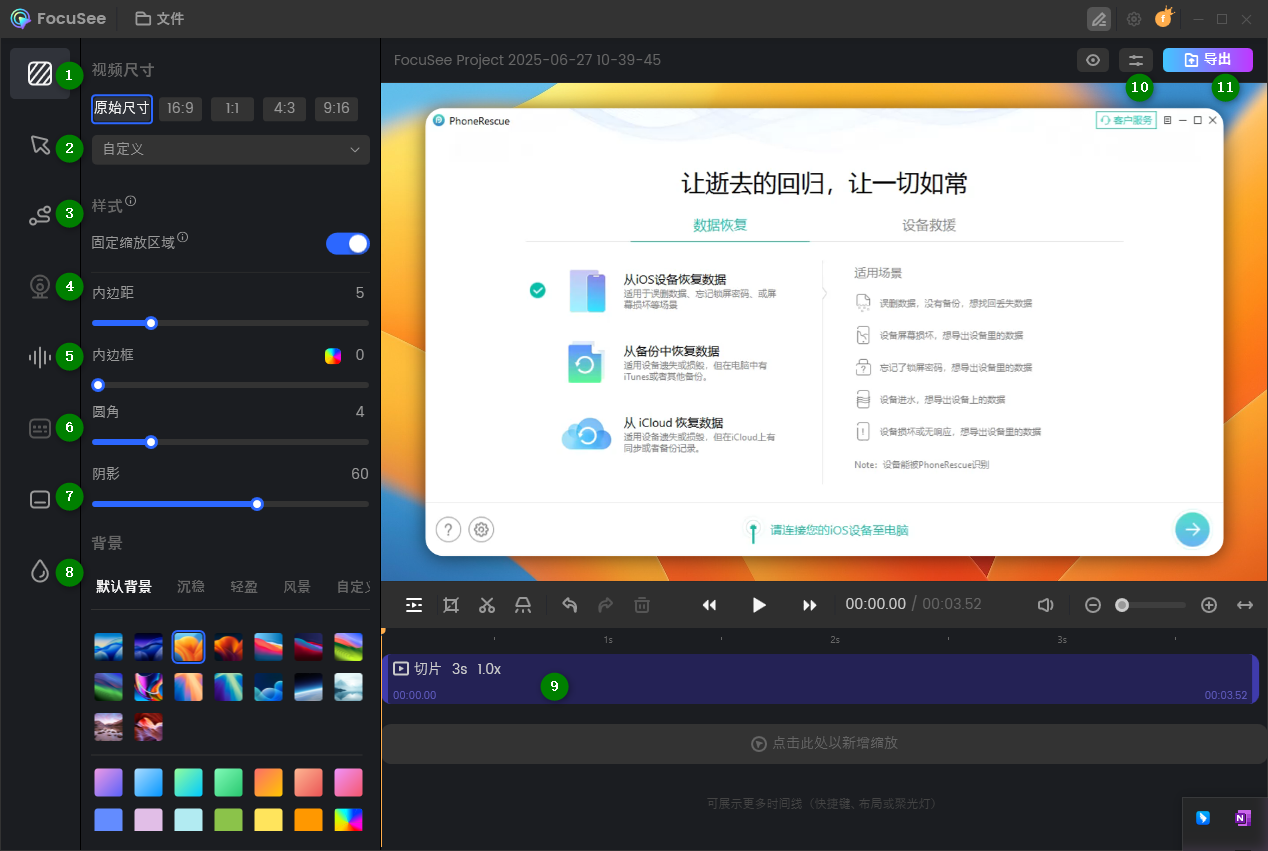Click the speed tool next to scissors
This screenshot has width=1268, height=851.
[523, 605]
